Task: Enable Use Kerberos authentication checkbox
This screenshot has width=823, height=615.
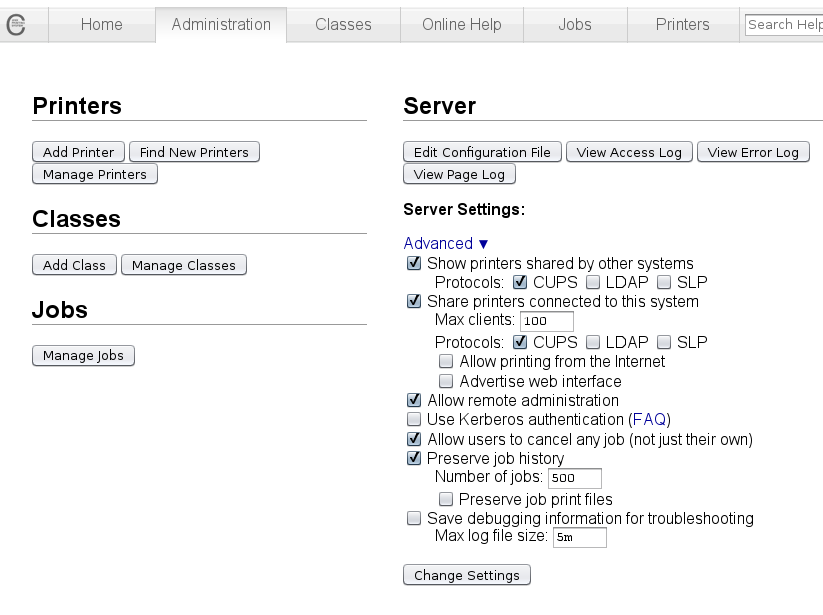Action: coord(414,419)
